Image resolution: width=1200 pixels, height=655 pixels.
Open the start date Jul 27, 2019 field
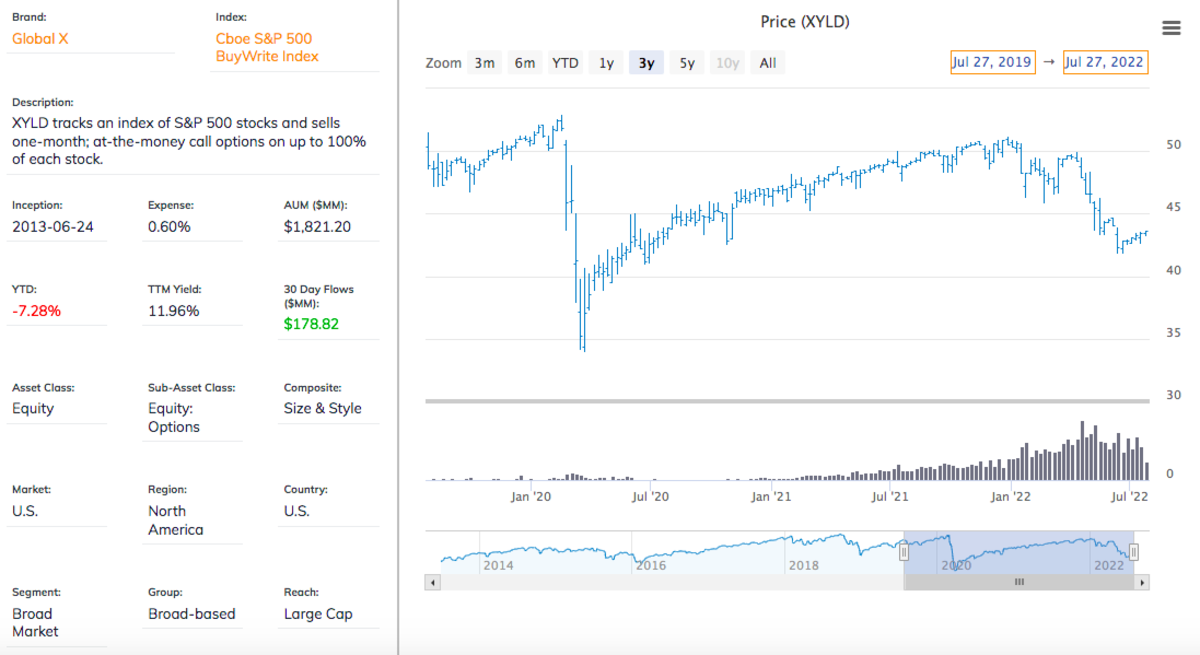[992, 62]
